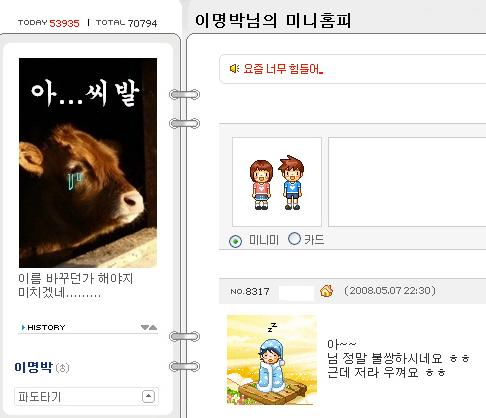The width and height of the screenshot is (486, 418).
Task: Click the gender symbol next to 이명박
Action: 62,368
